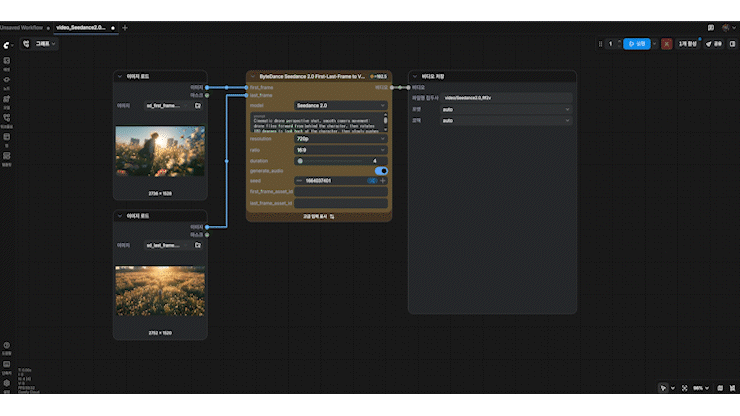Collapse the first image load node
Image resolution: width=740 pixels, height=416 pixels.
pos(120,76)
